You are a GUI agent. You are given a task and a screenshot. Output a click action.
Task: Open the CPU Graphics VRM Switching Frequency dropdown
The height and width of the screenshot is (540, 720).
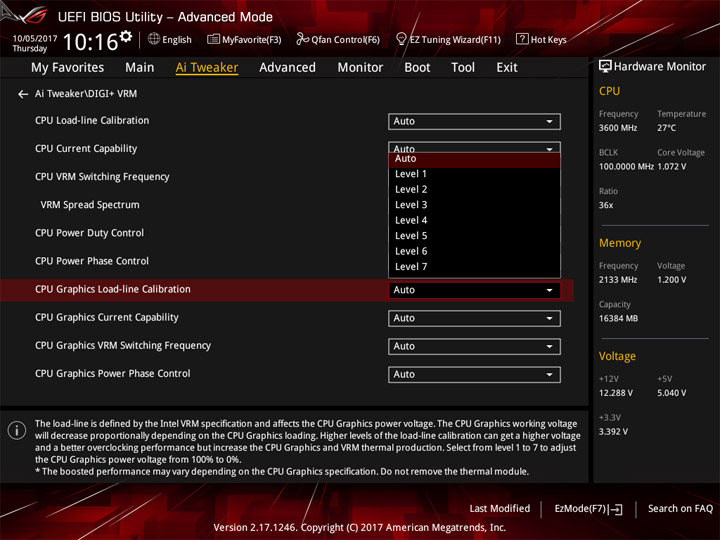coord(474,346)
